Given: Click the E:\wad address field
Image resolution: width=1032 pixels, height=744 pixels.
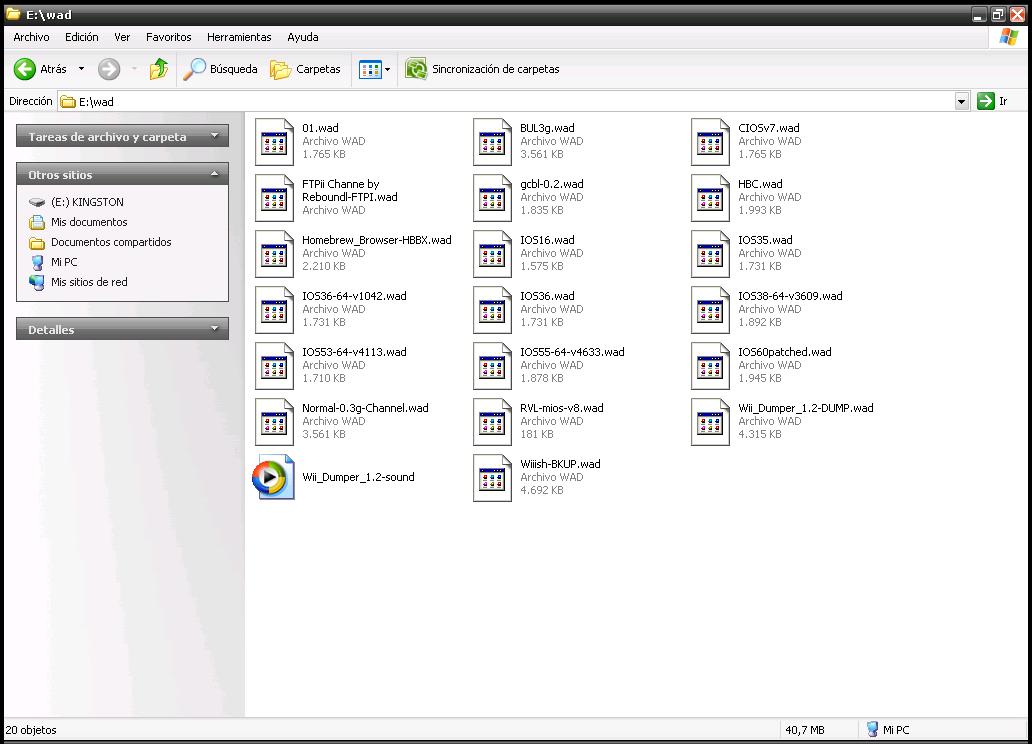Looking at the screenshot, I should pos(500,101).
